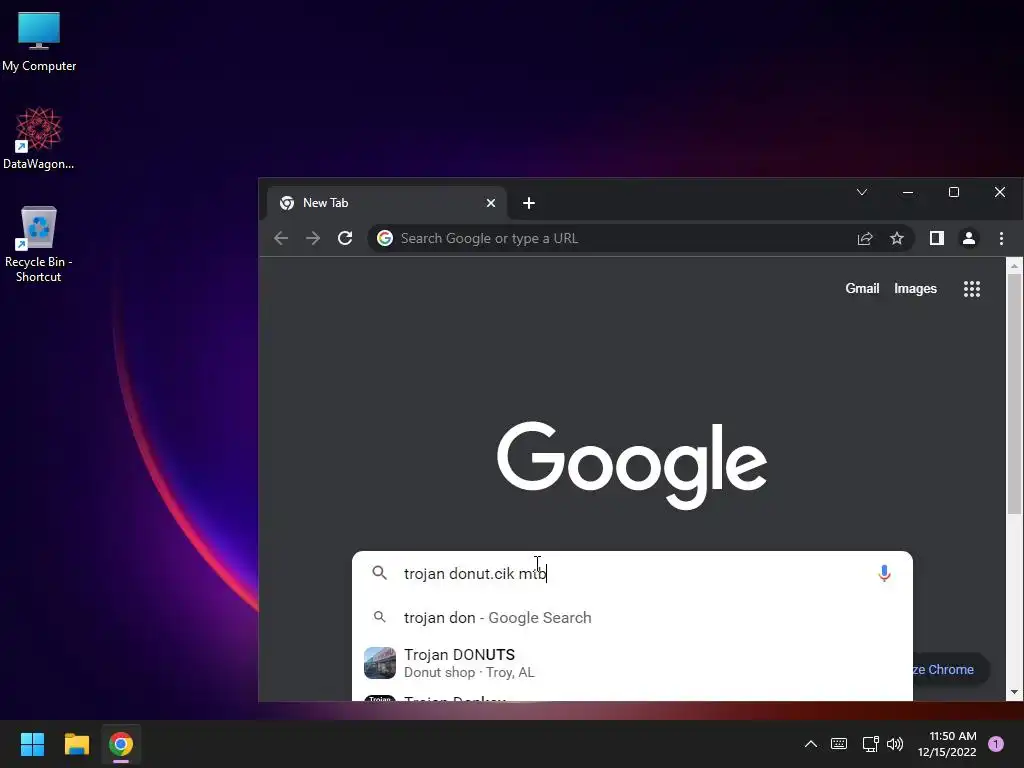Open the Gmail link
This screenshot has width=1024, height=768.
(x=862, y=289)
